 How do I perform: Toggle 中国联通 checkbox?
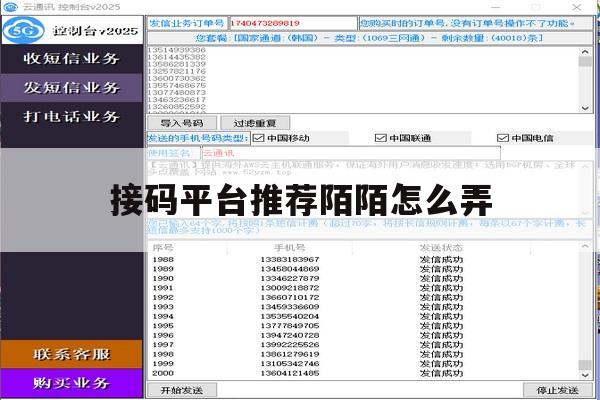(x=380, y=138)
